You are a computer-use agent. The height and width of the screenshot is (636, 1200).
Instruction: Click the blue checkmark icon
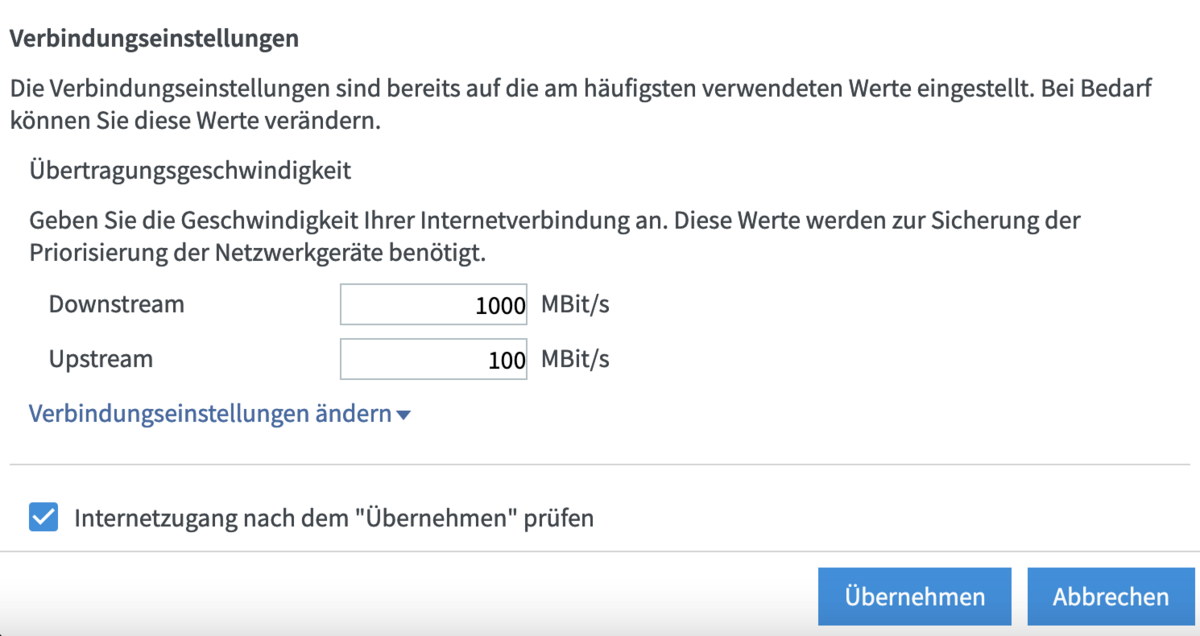coord(43,518)
